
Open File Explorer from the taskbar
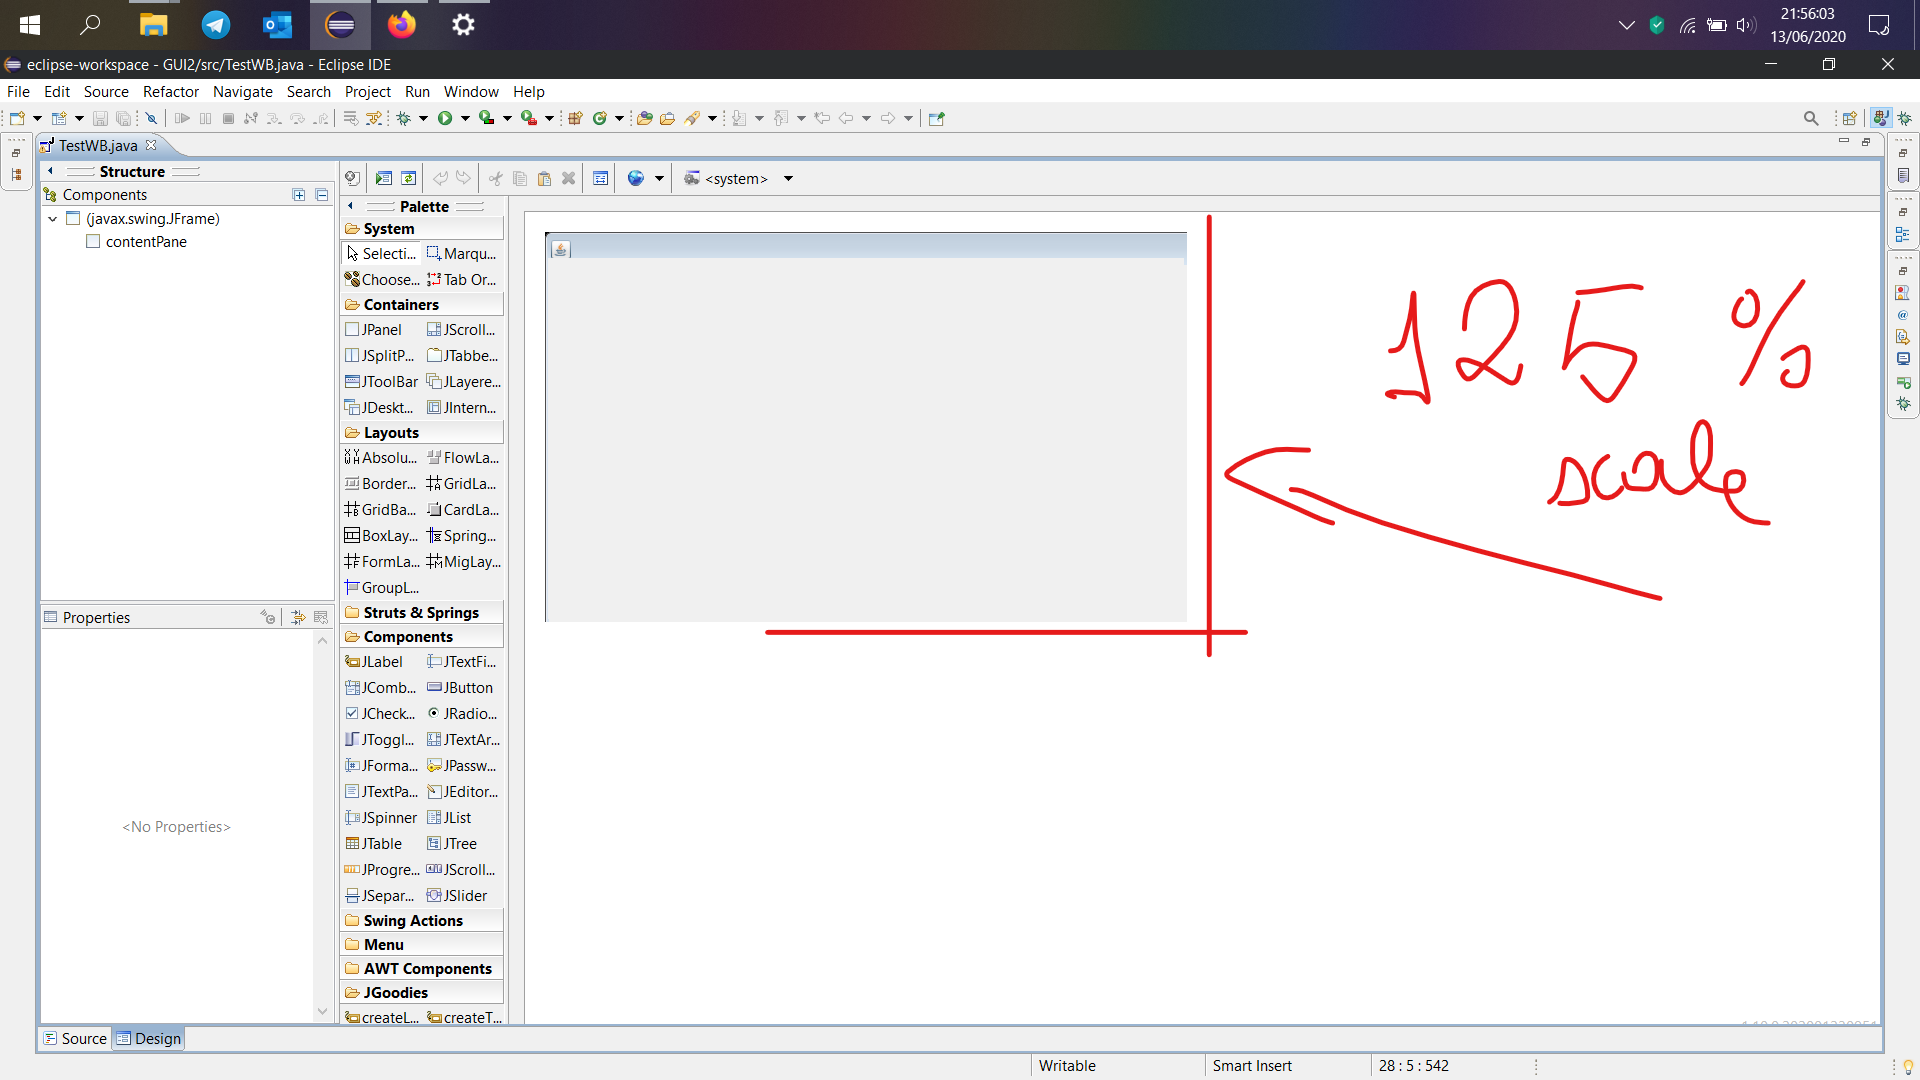(x=153, y=25)
